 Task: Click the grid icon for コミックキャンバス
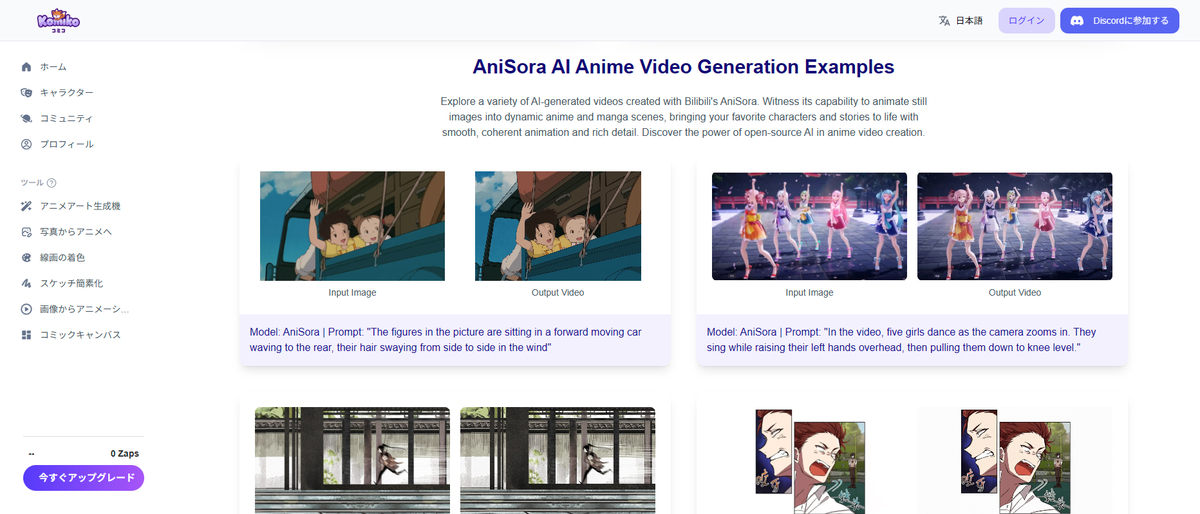(26, 335)
